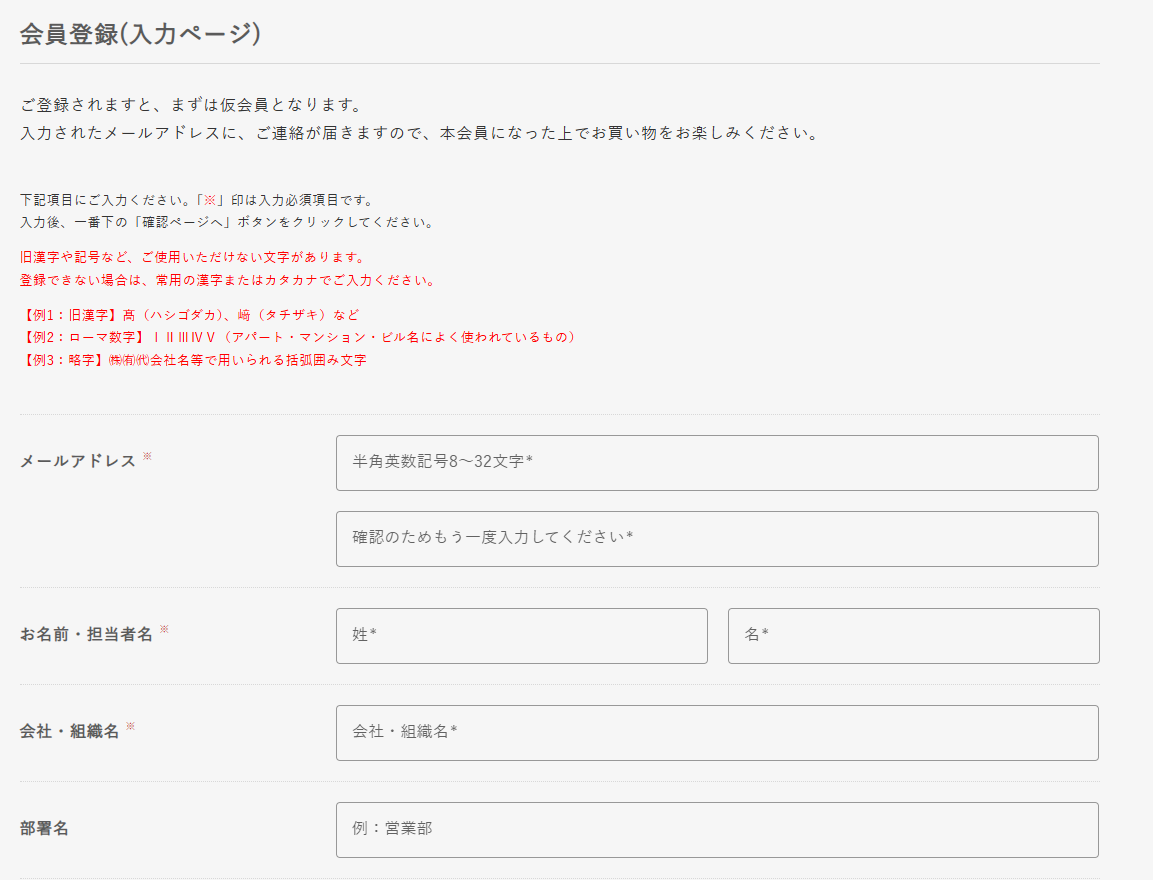1153x880 pixels.
Task: Click the メールアドレス field label
Action: [x=78, y=461]
